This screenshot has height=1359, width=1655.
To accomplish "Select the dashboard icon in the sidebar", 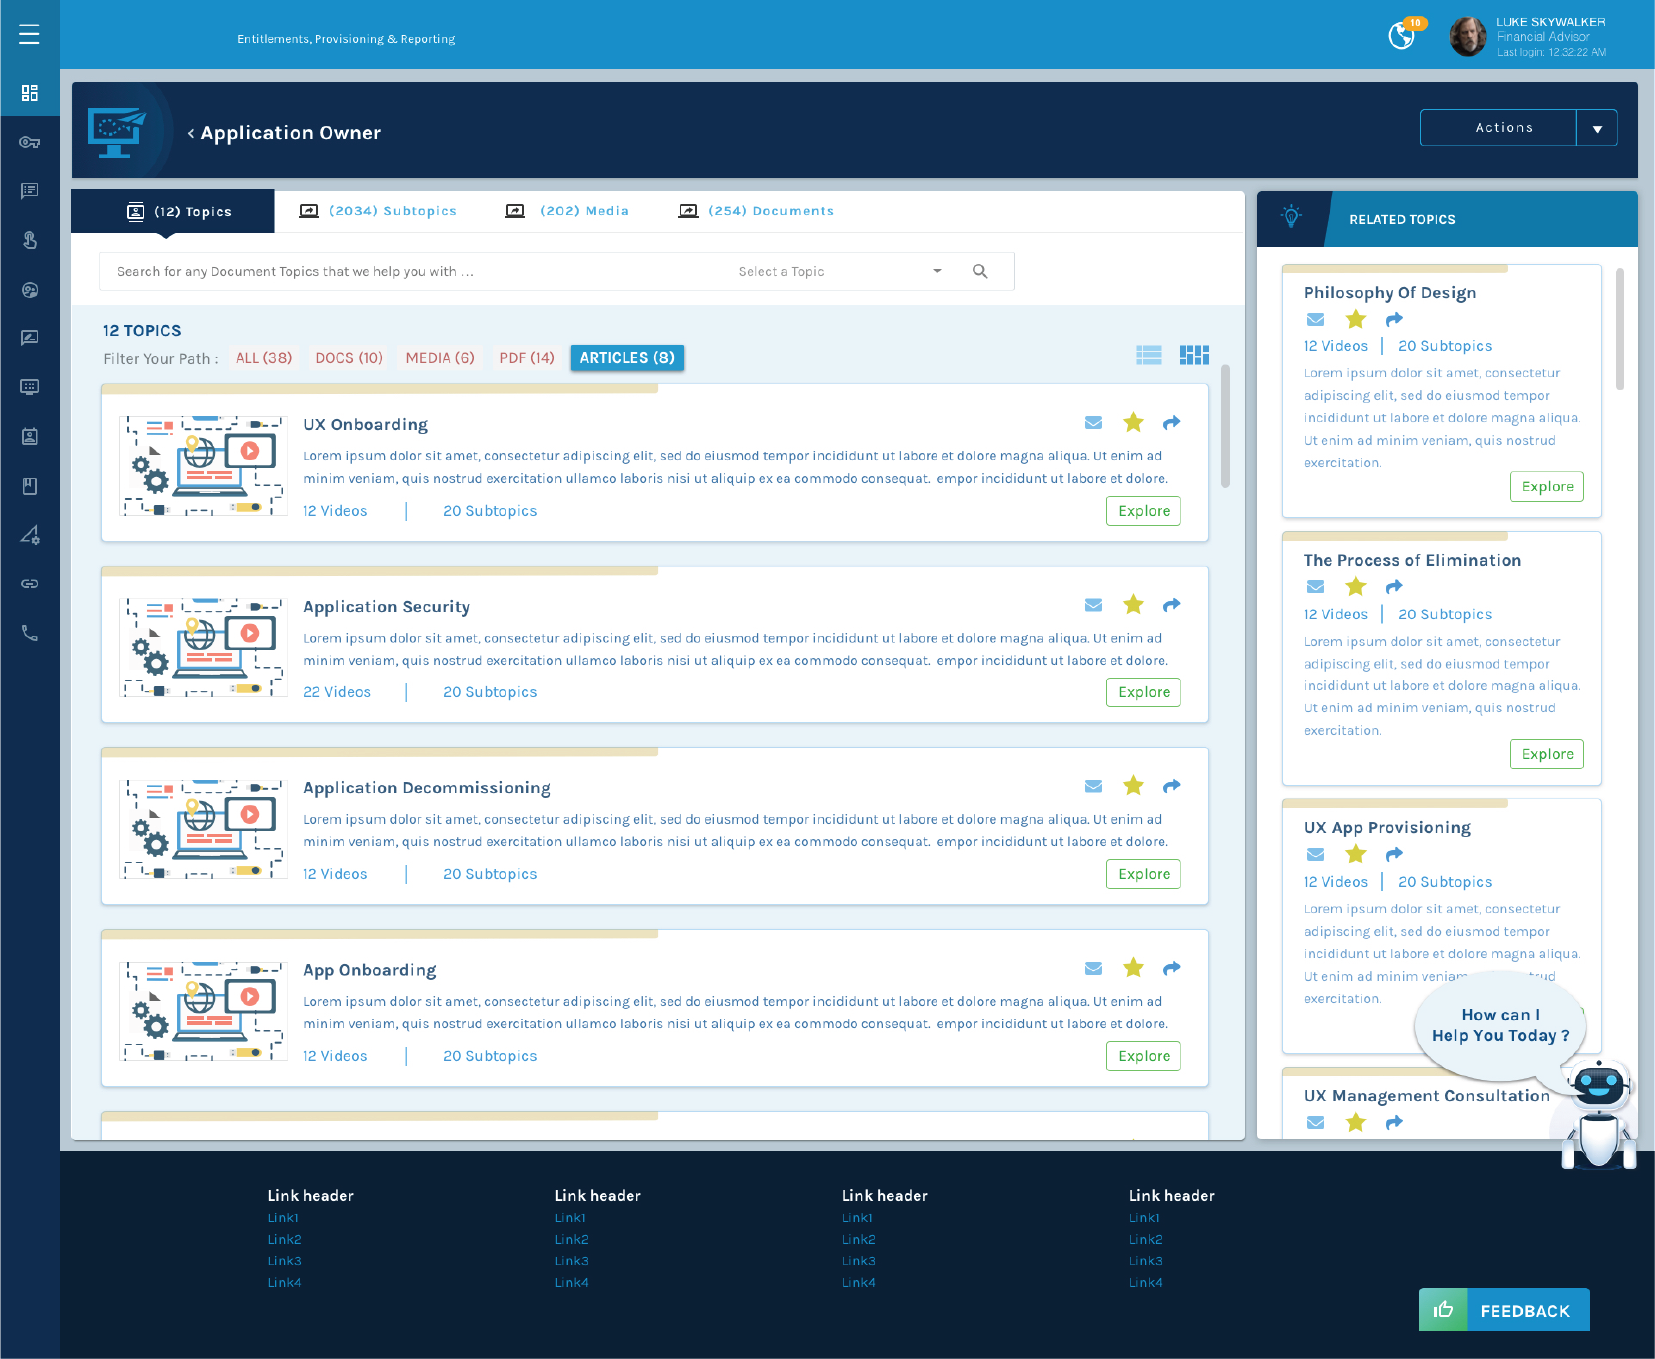I will click(x=30, y=92).
